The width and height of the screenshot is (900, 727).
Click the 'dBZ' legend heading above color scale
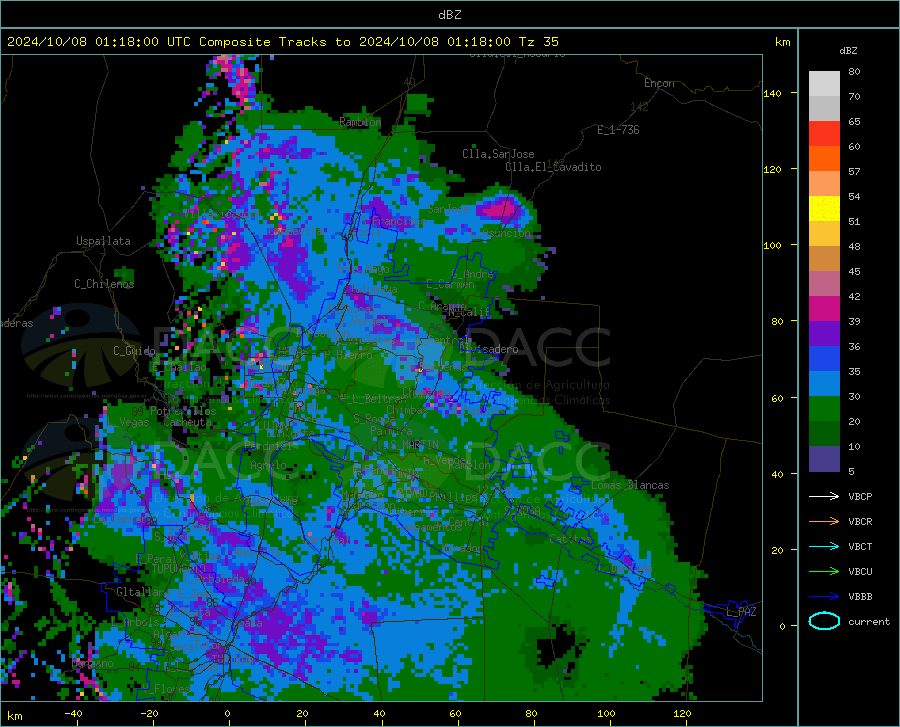(848, 50)
